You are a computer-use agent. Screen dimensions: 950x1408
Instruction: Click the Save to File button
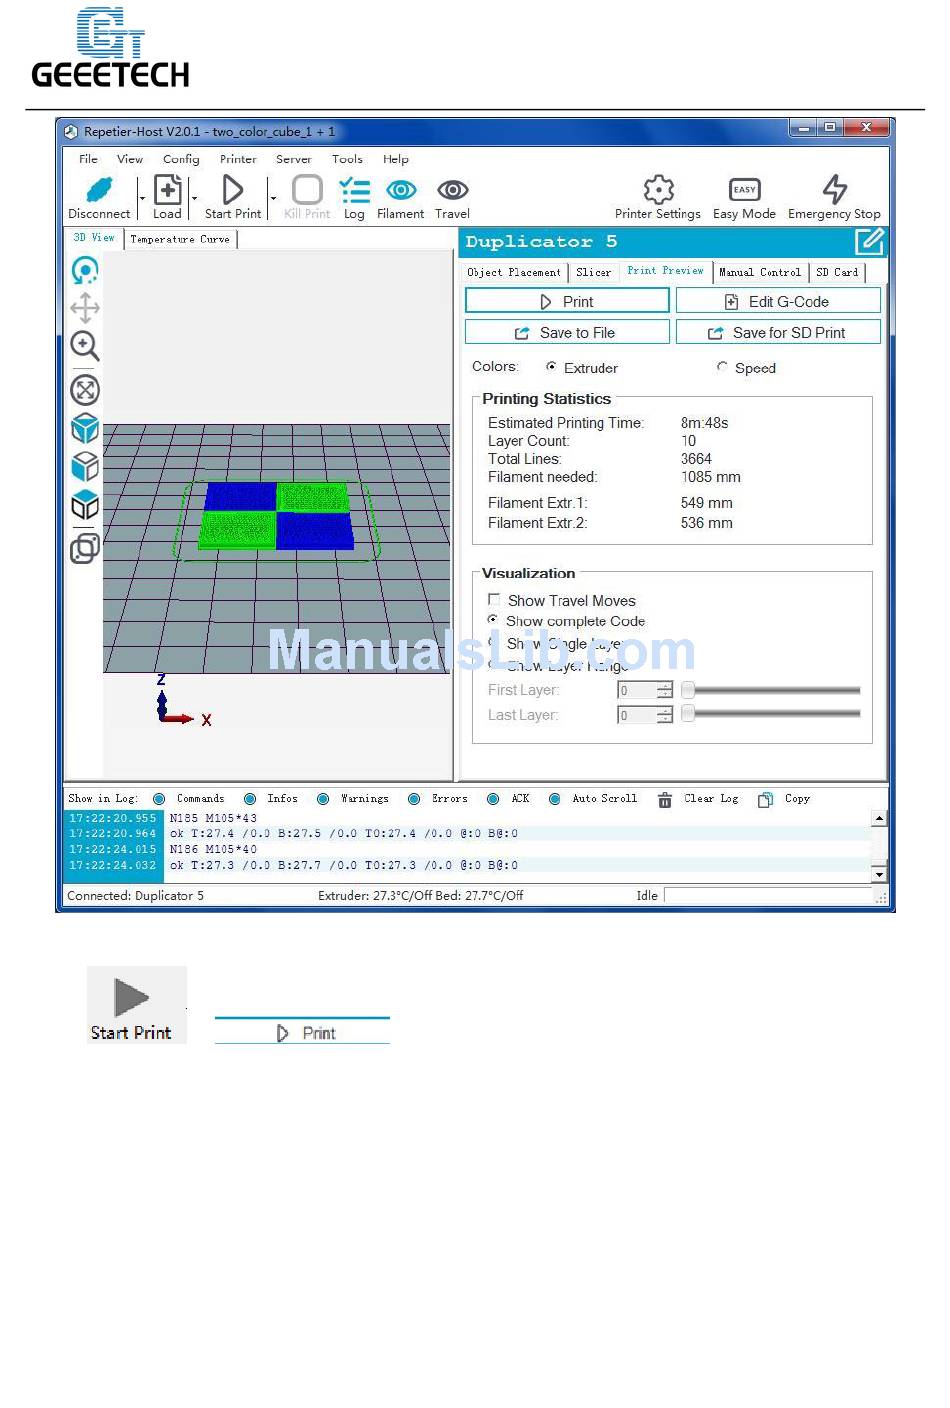point(567,332)
